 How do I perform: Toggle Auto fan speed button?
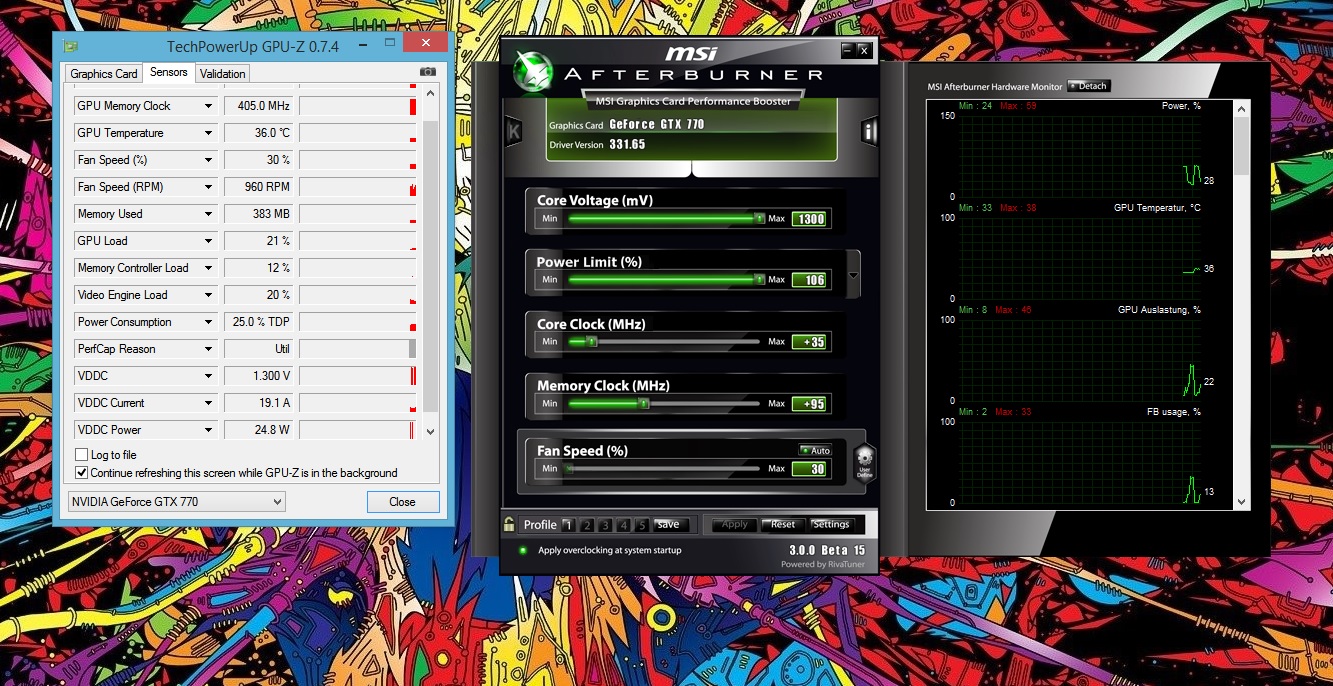click(815, 450)
